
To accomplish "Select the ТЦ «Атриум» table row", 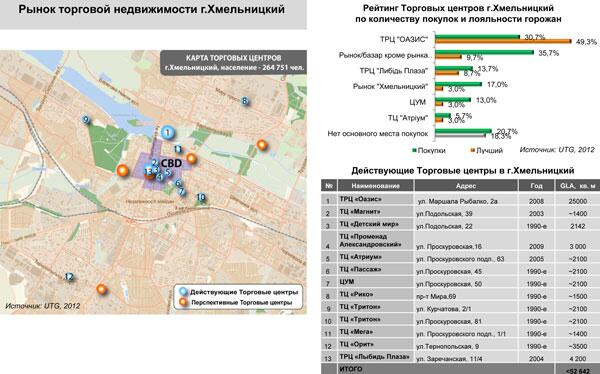I will click(460, 258).
